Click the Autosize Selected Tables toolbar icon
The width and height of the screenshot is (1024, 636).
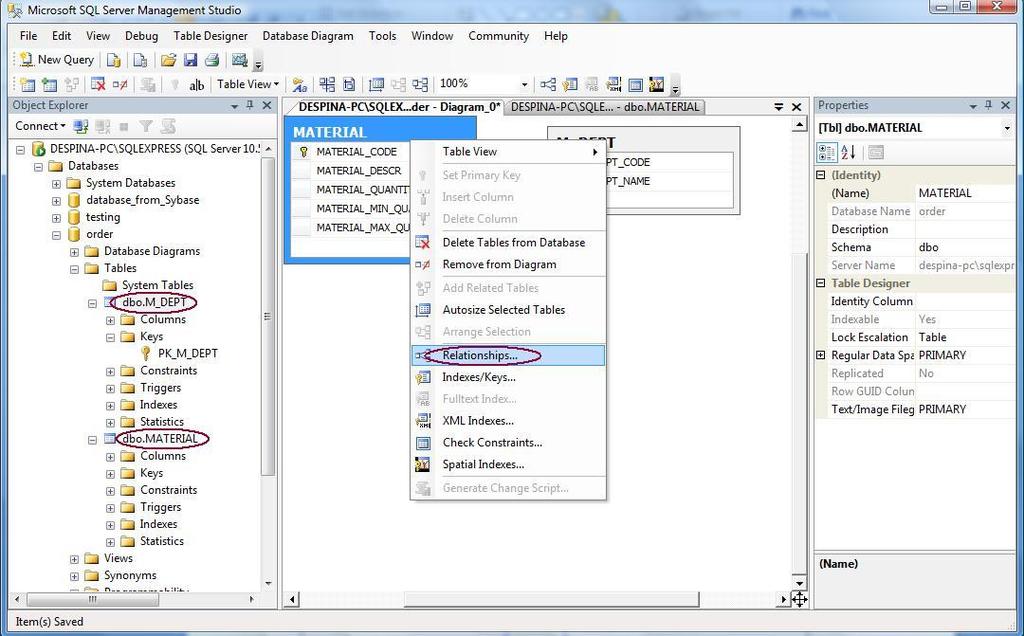tap(376, 84)
